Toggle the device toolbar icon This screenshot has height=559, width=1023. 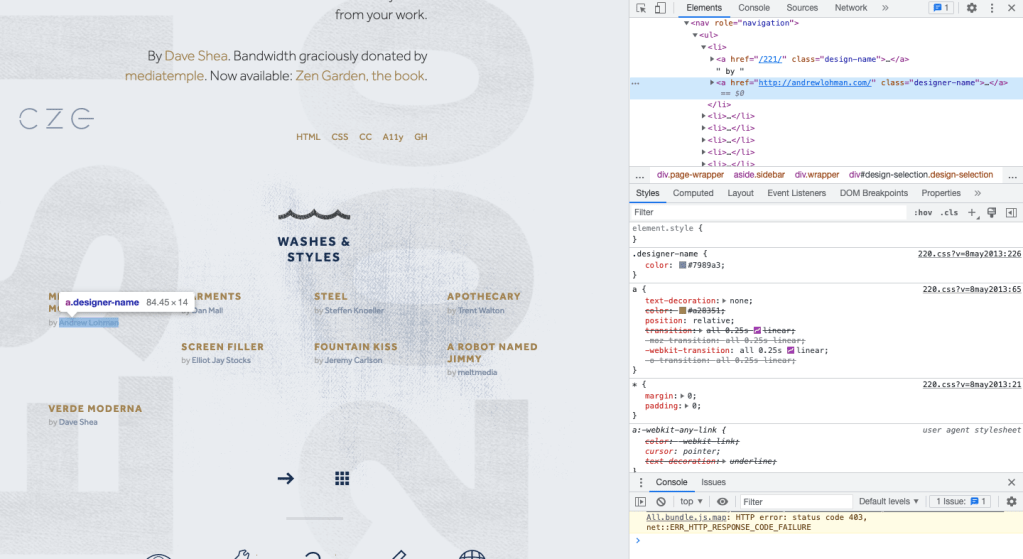coord(660,8)
